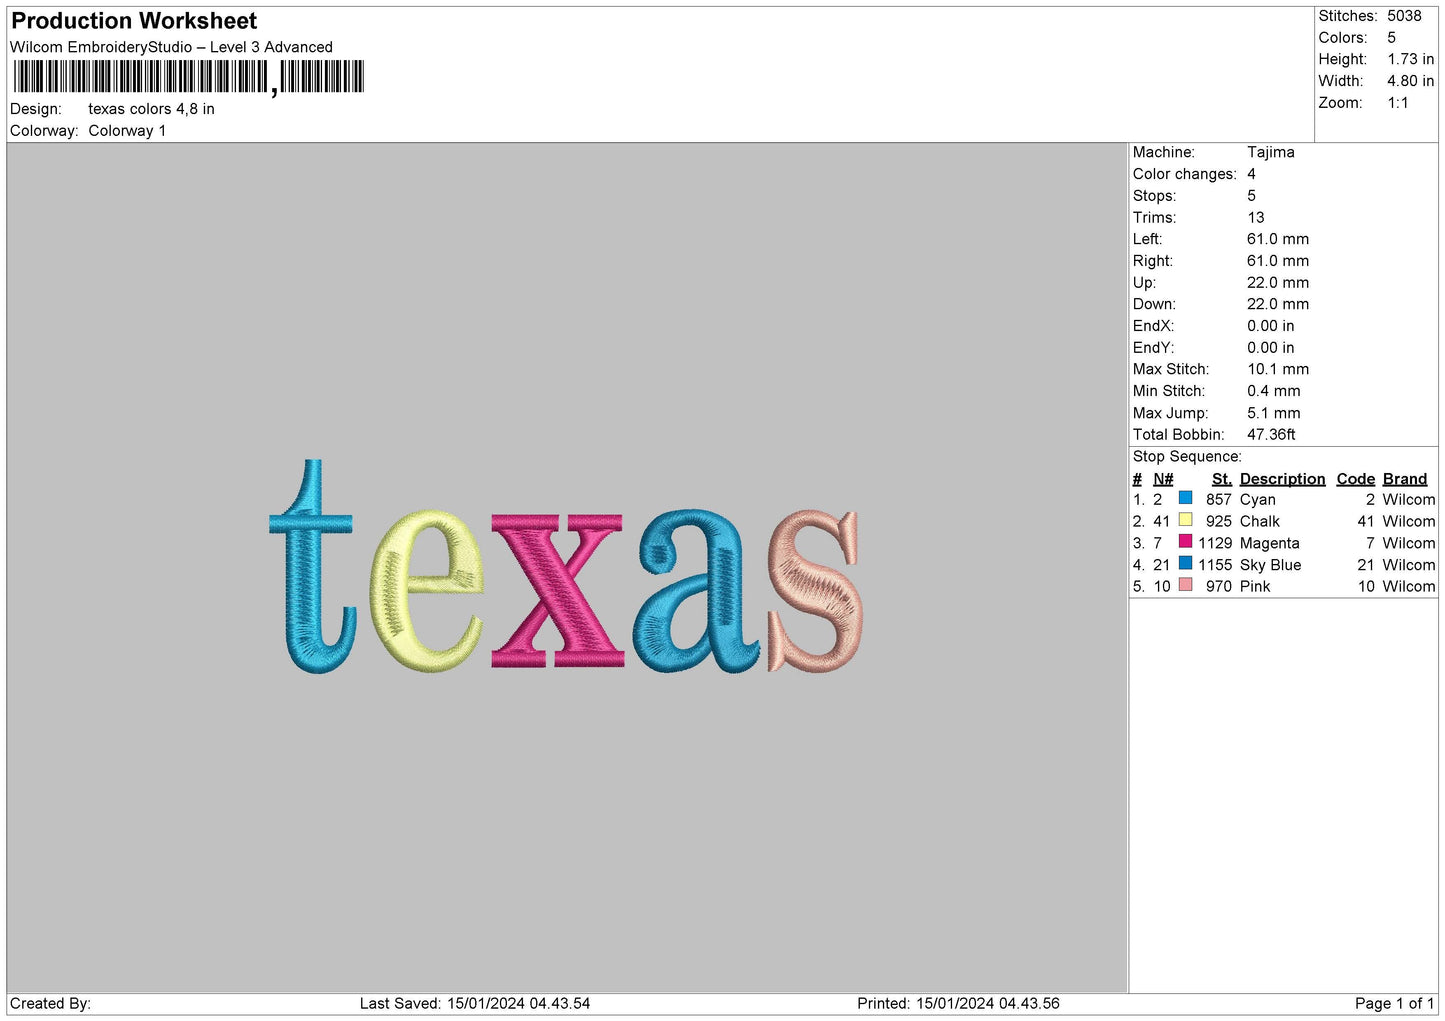Image resolution: width=1445 pixels, height=1021 pixels.
Task: Click the Pink description in row 5
Action: click(x=1255, y=587)
